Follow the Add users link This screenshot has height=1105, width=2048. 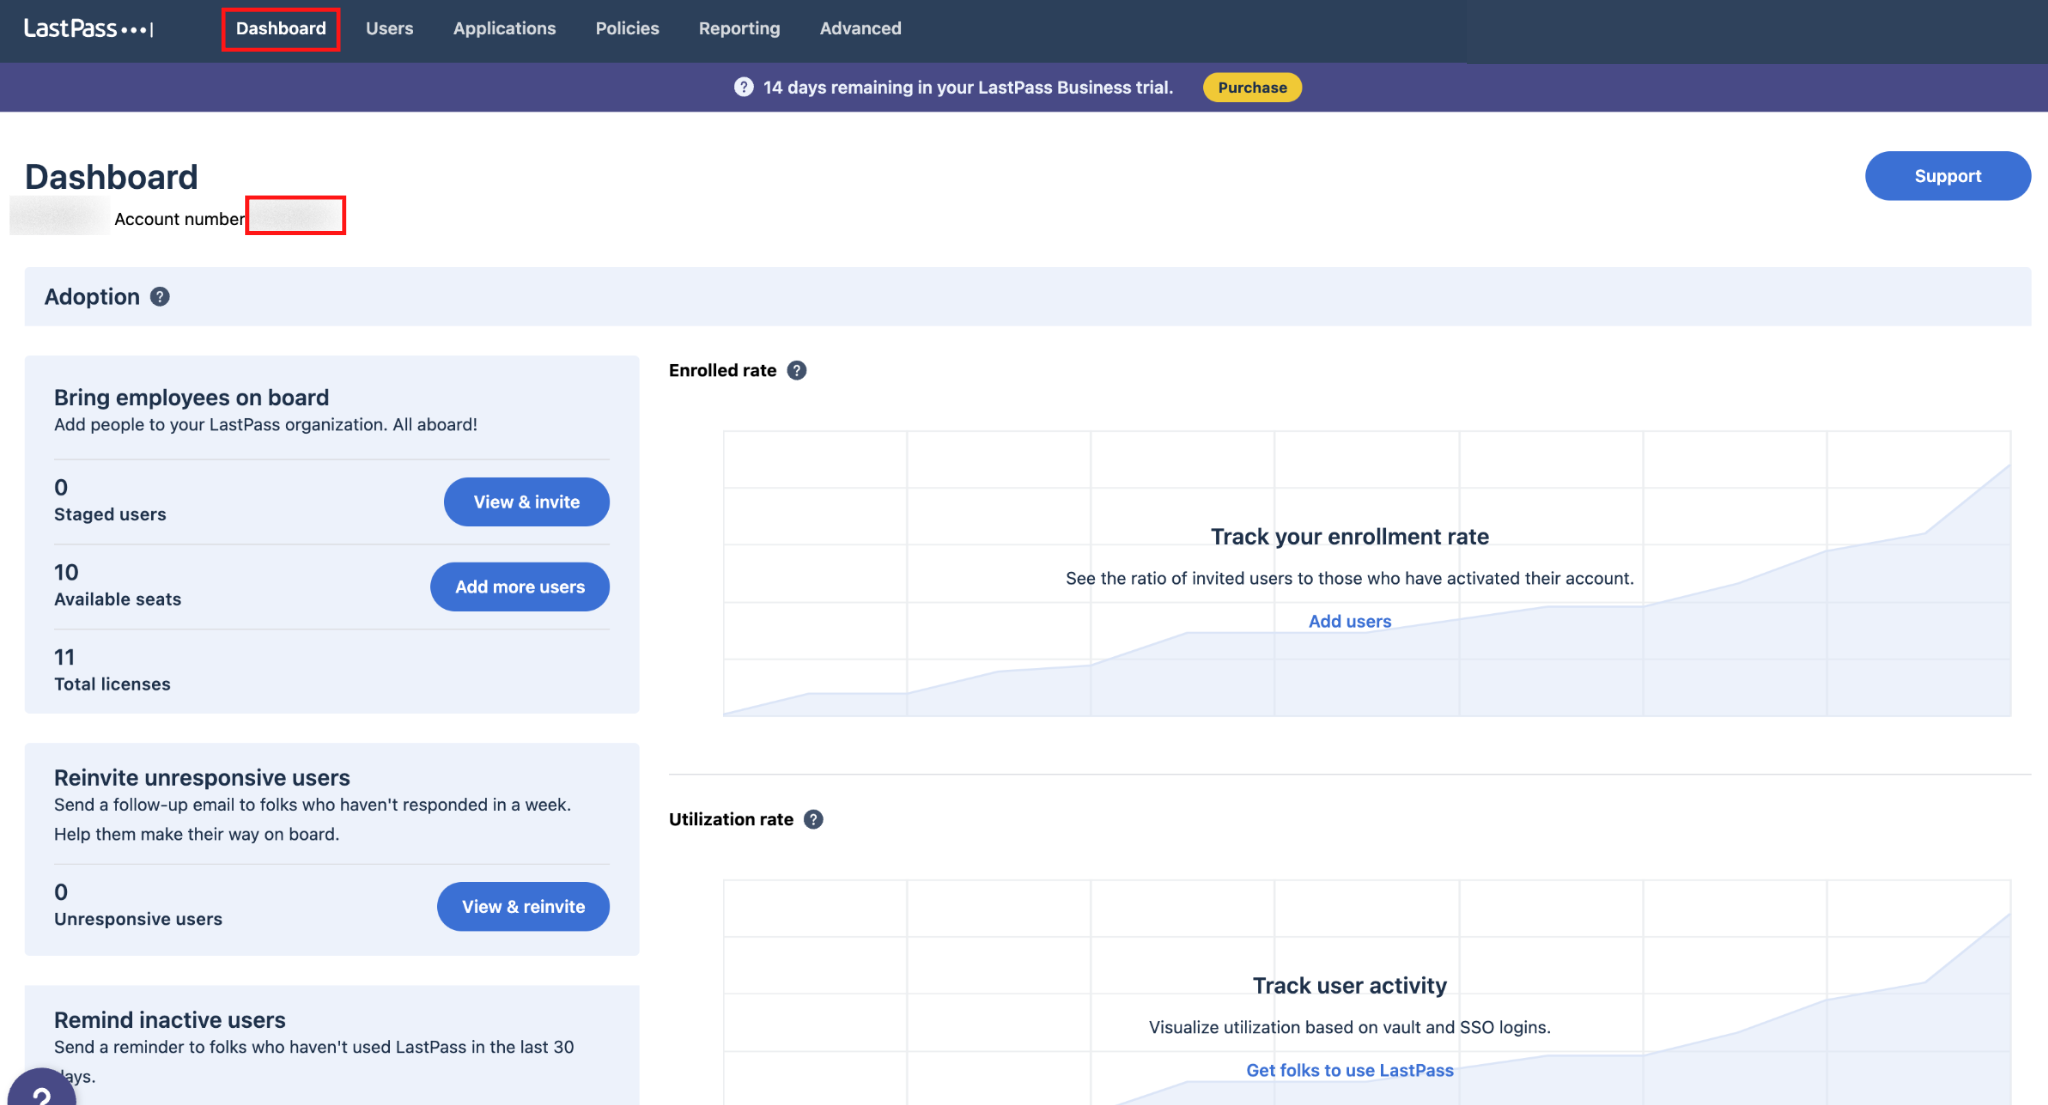point(1349,621)
